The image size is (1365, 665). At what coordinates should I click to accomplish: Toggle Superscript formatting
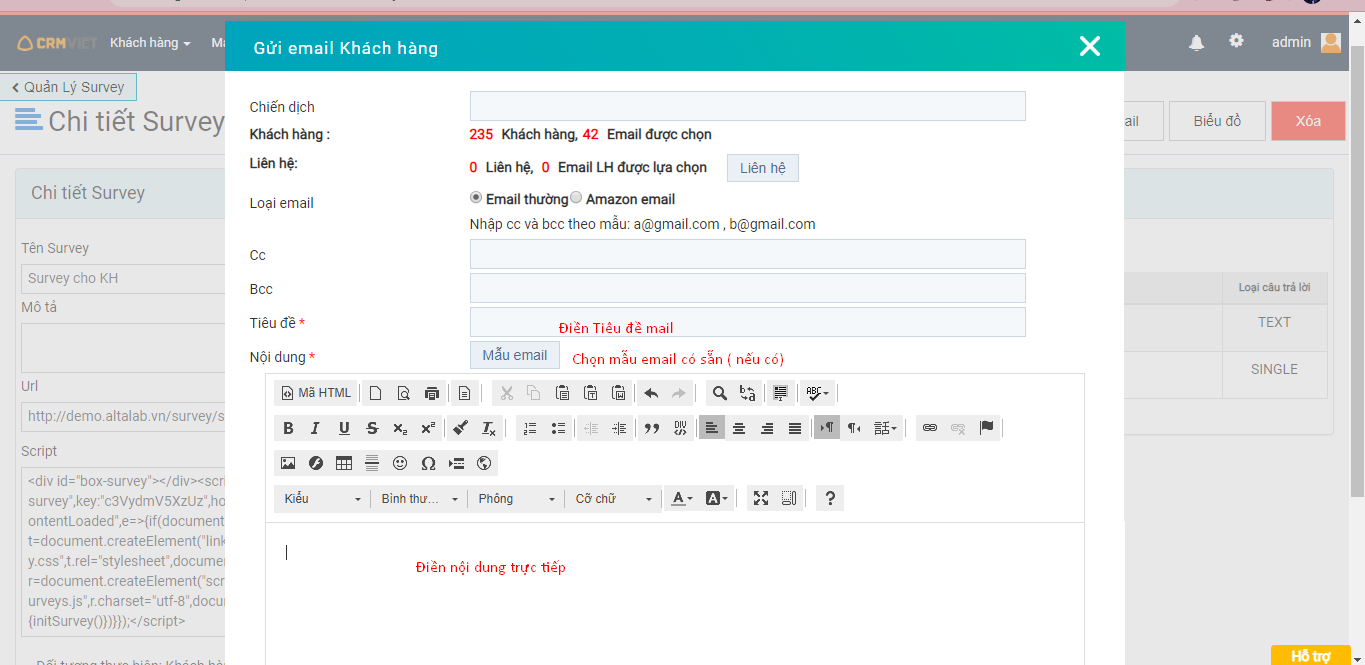click(x=428, y=428)
